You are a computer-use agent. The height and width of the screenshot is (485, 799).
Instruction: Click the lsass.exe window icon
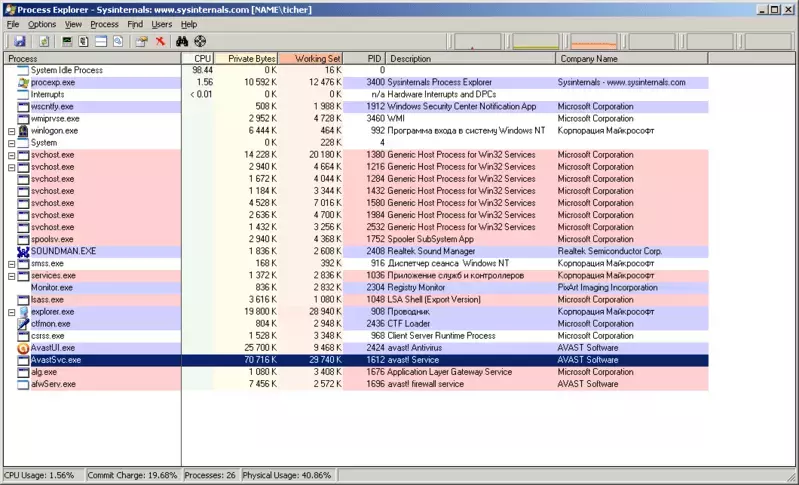coord(23,300)
